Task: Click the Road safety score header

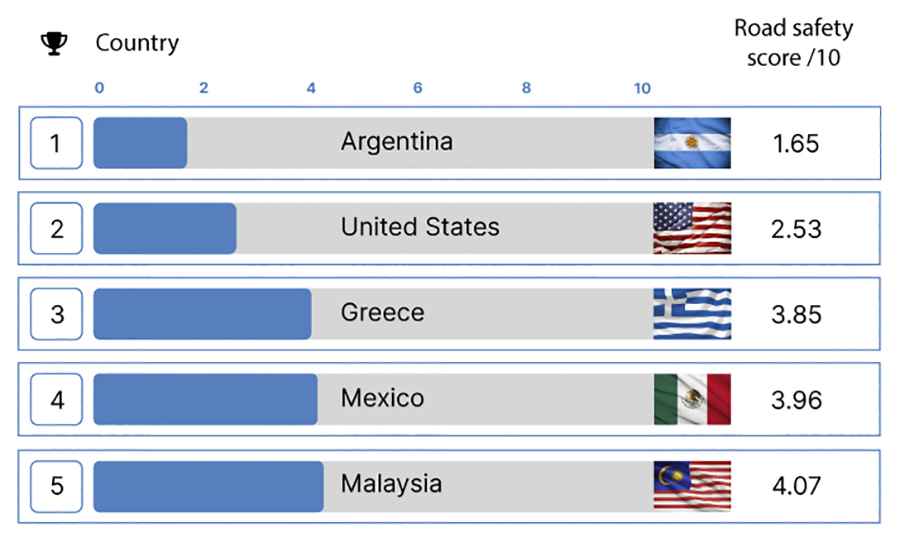Action: coord(794,43)
